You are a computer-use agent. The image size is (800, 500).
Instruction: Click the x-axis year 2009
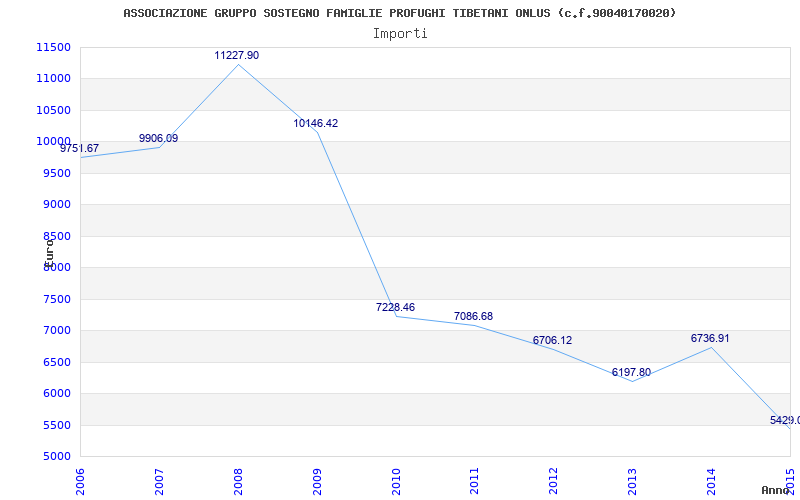pos(317,481)
